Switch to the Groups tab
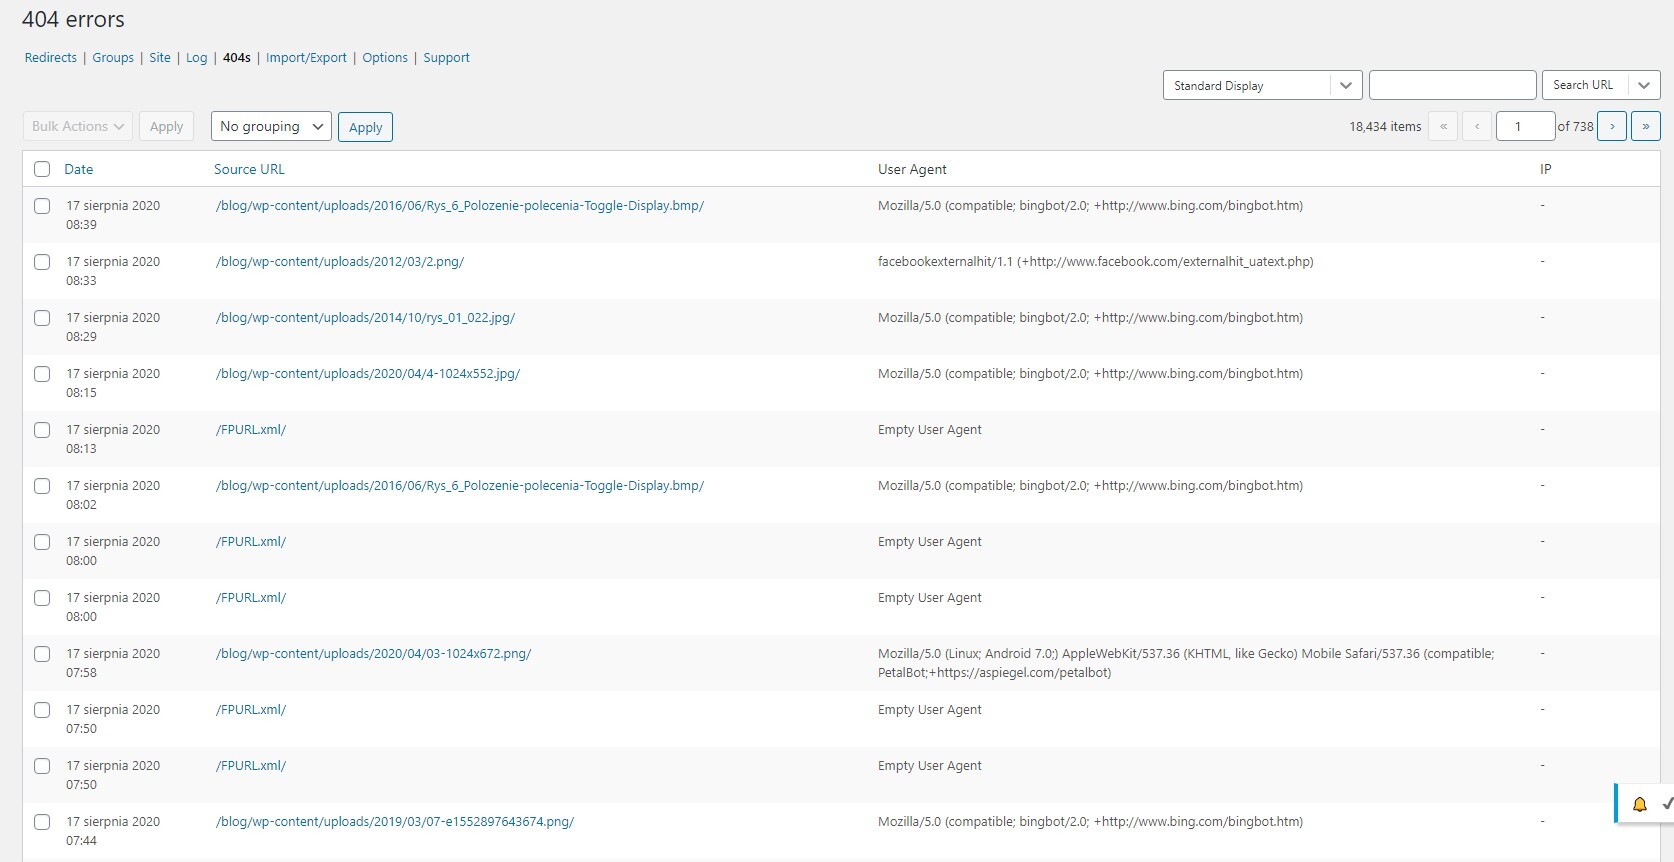 point(113,58)
